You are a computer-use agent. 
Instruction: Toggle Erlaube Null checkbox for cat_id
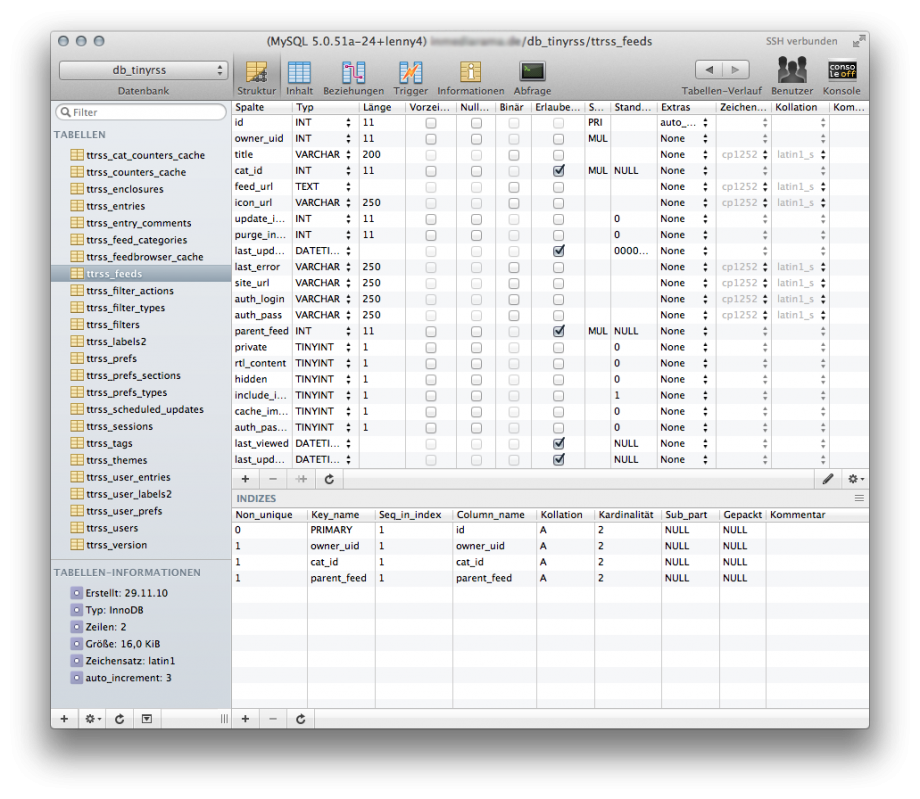(x=559, y=171)
